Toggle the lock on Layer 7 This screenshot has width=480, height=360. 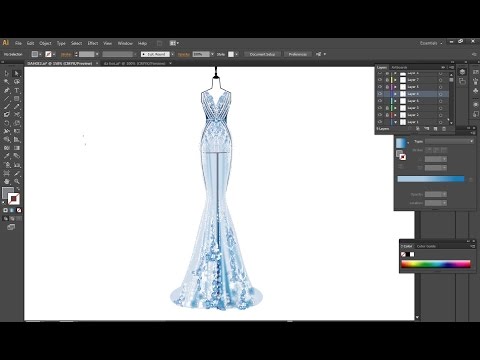(x=387, y=80)
